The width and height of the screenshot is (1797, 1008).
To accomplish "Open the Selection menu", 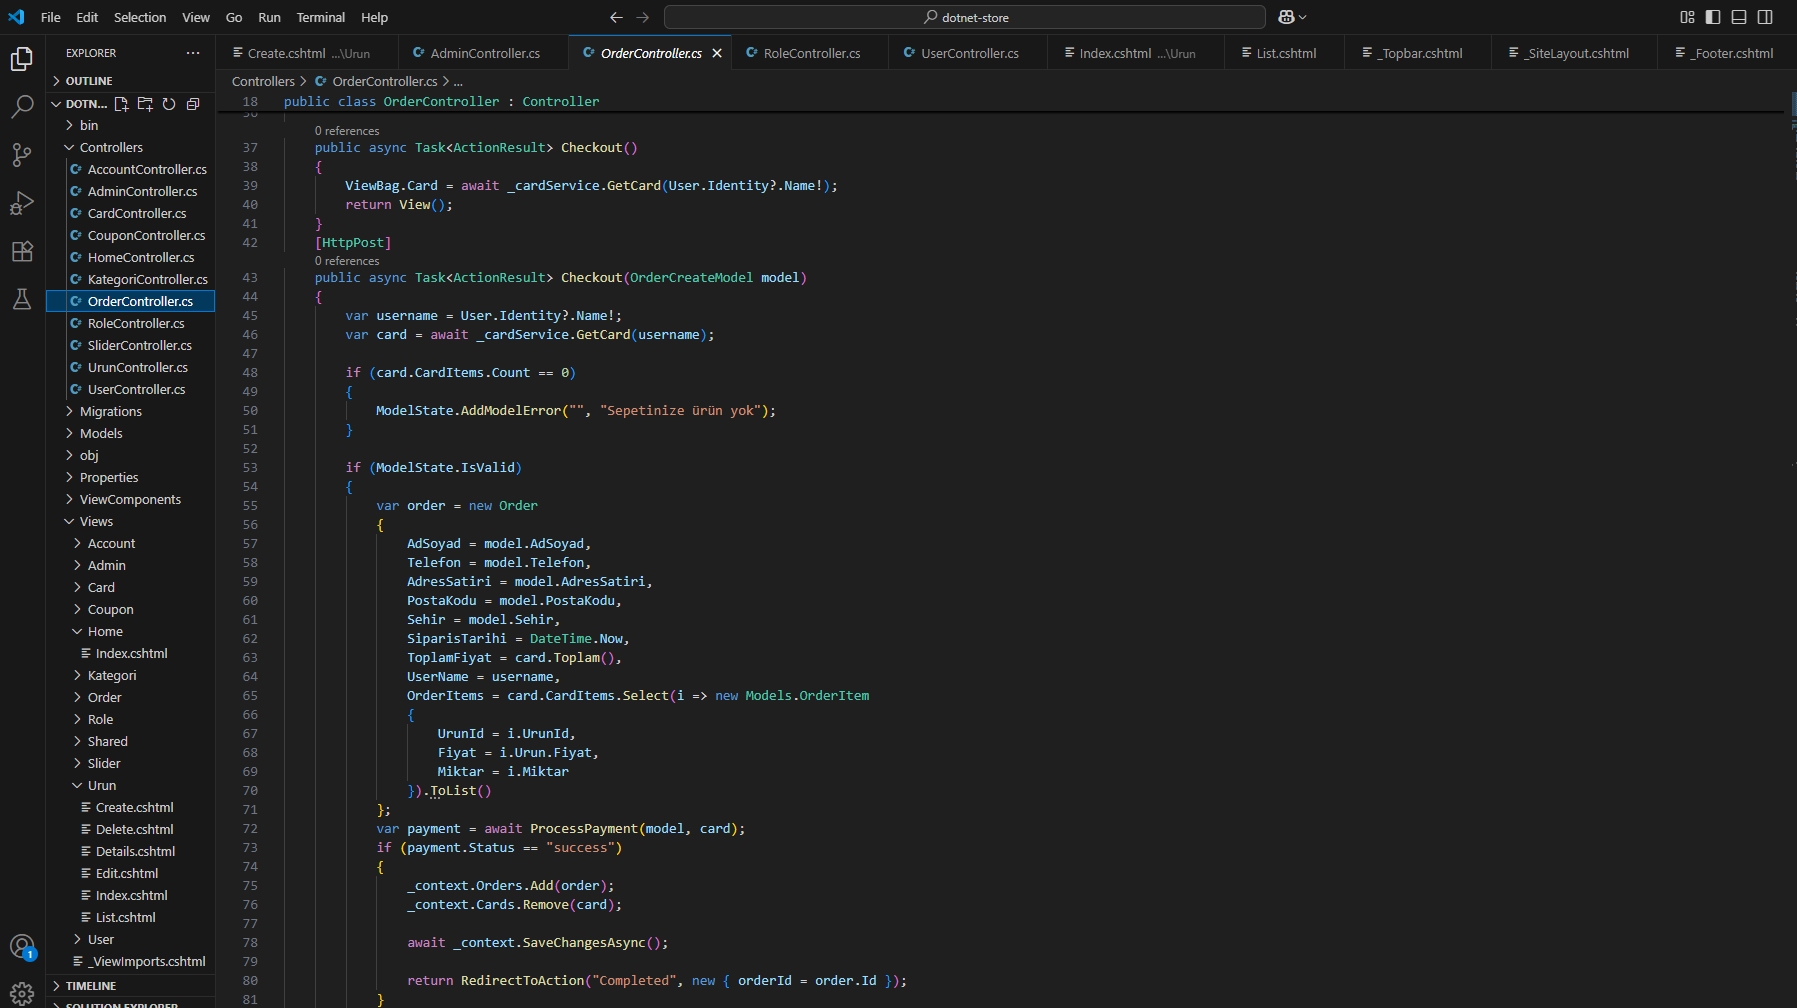I will (140, 17).
